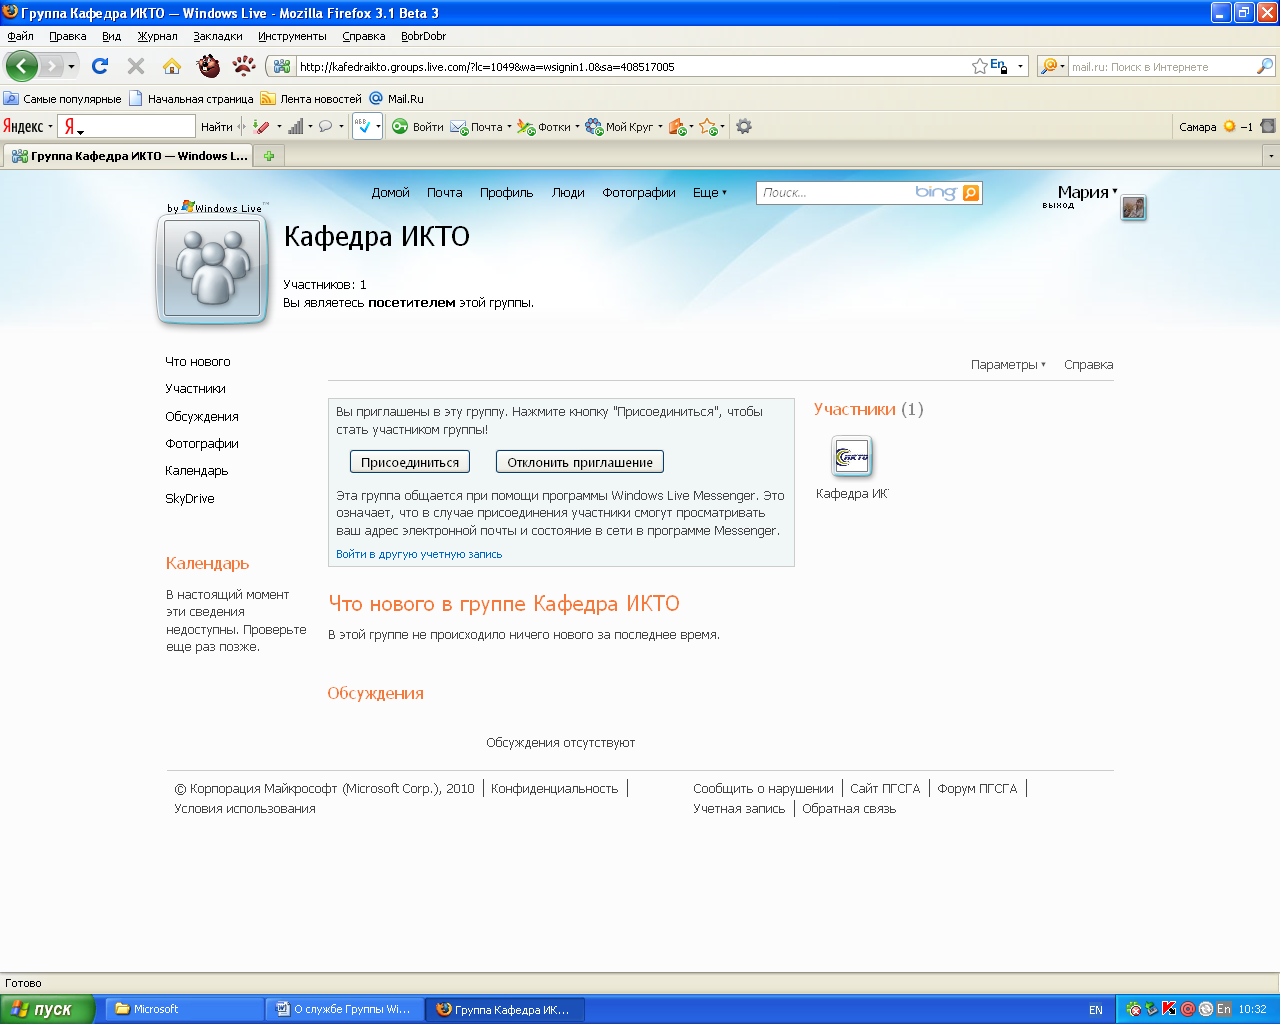Open Yandex toolbar settings gear
Screen dimensions: 1280x1024
744,126
